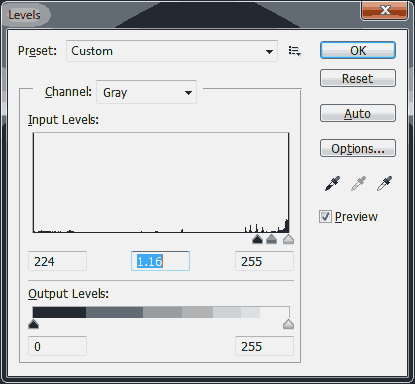415x384 pixels.
Task: Toggle the Preview checkbox
Action: click(325, 217)
